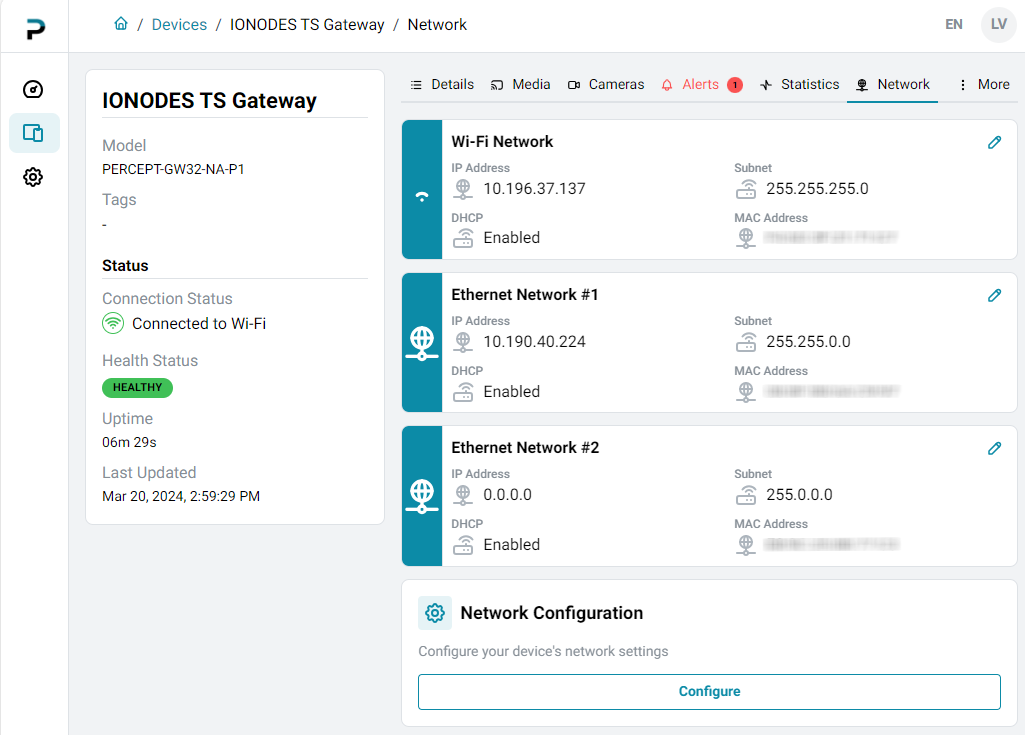Edit Ethernet Network #1 with pencil icon
Viewport: 1025px width, 735px height.
pos(994,296)
